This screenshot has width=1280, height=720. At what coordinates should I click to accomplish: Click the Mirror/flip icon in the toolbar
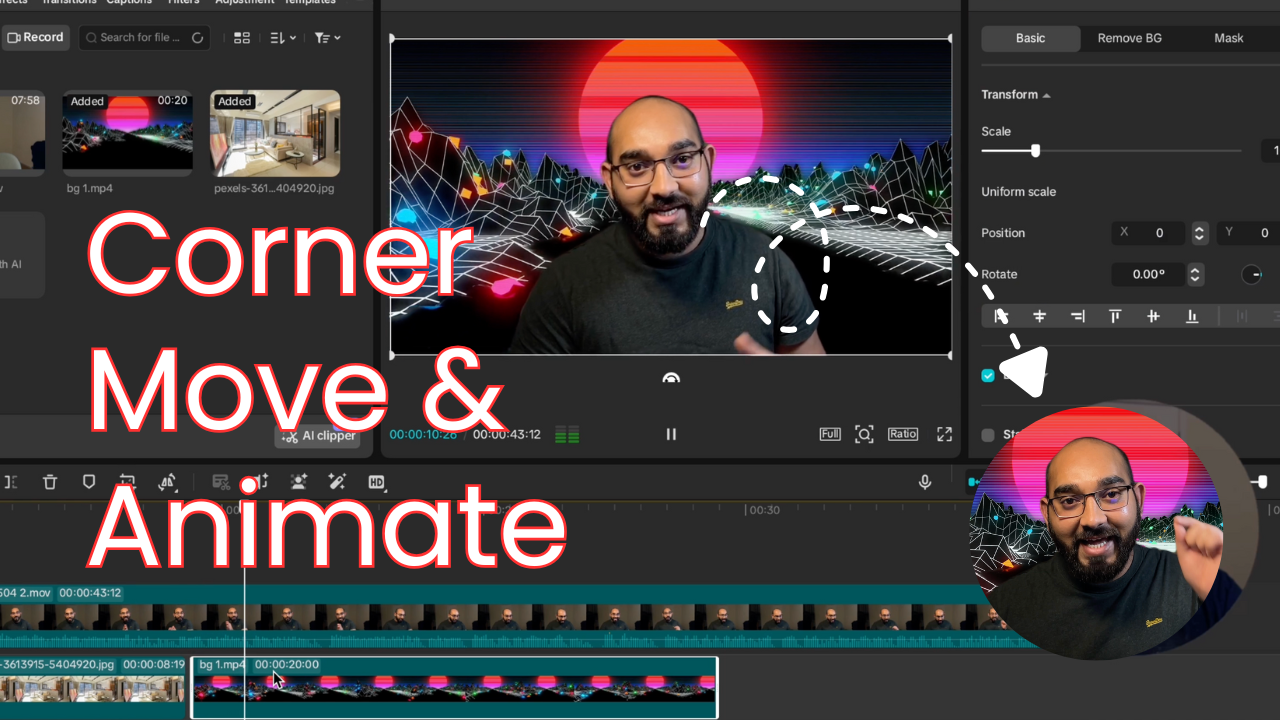[167, 482]
